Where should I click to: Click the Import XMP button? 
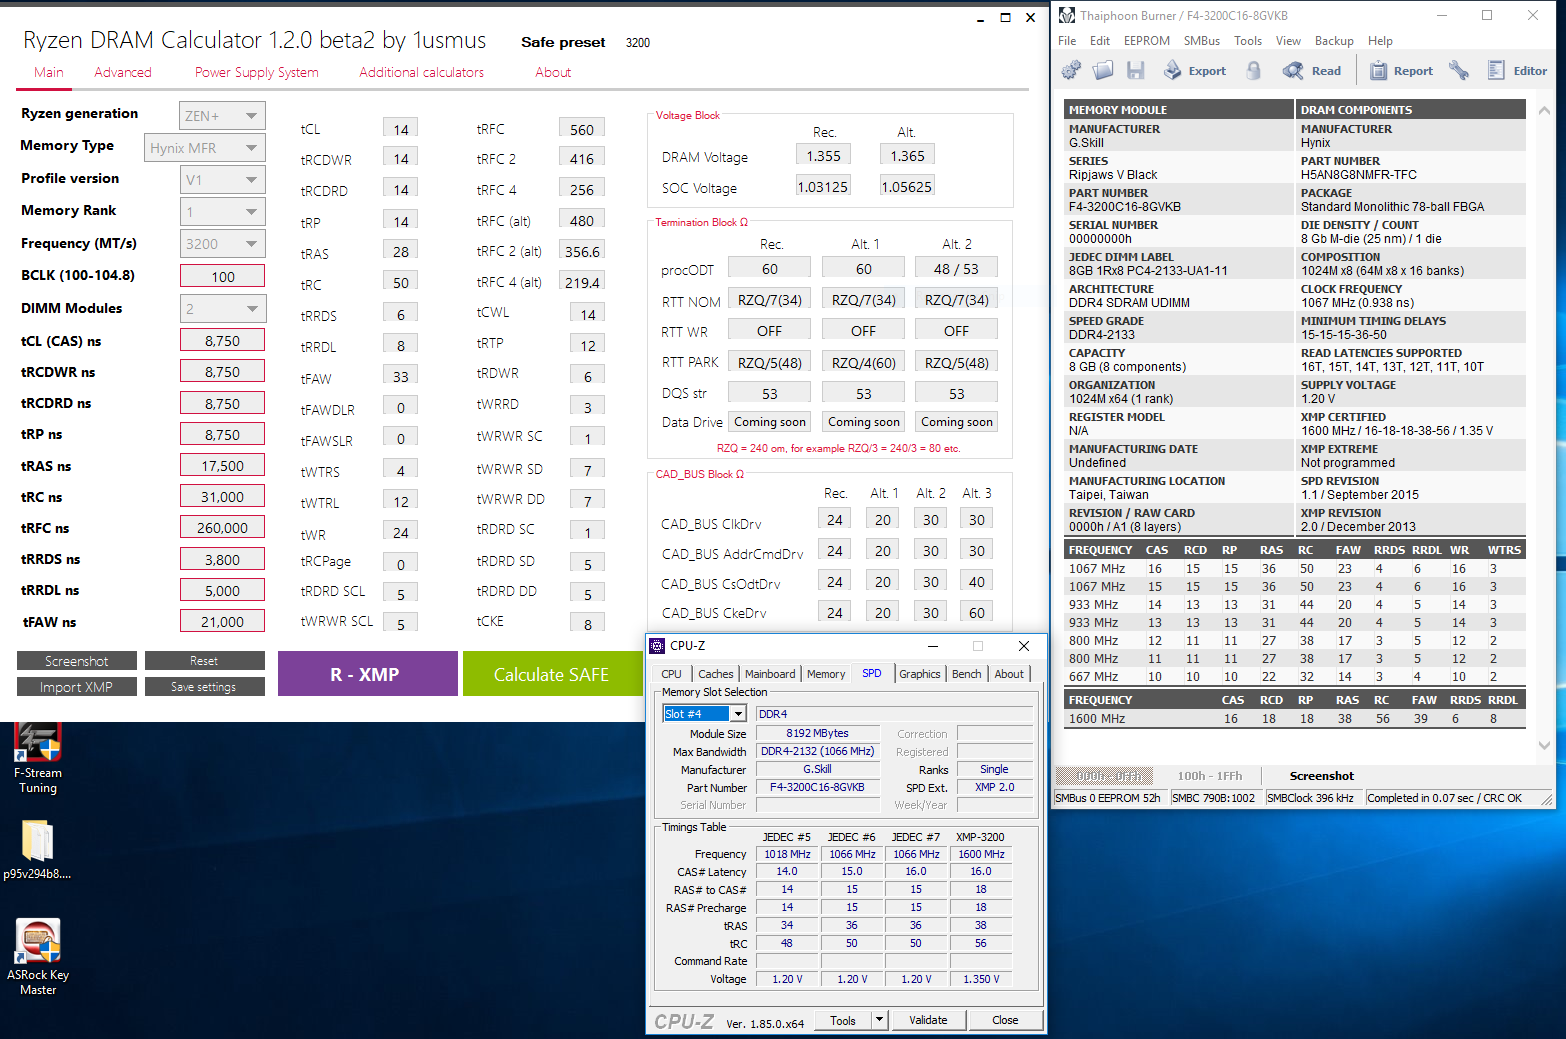[x=77, y=687]
